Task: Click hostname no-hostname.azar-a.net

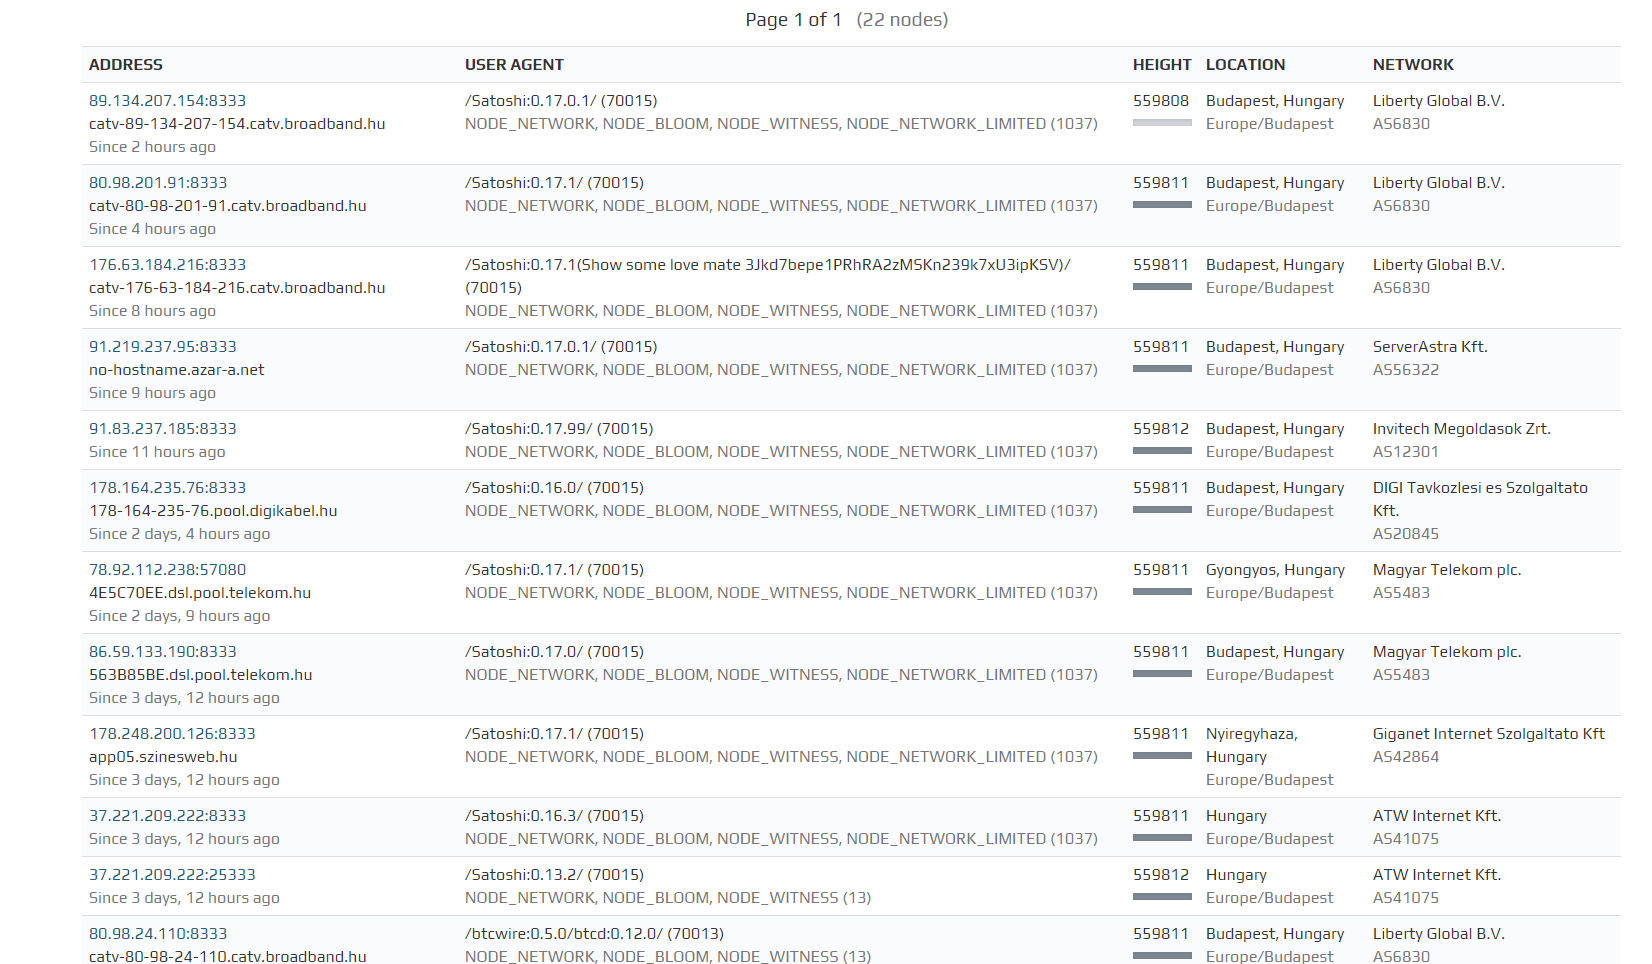Action: (177, 370)
